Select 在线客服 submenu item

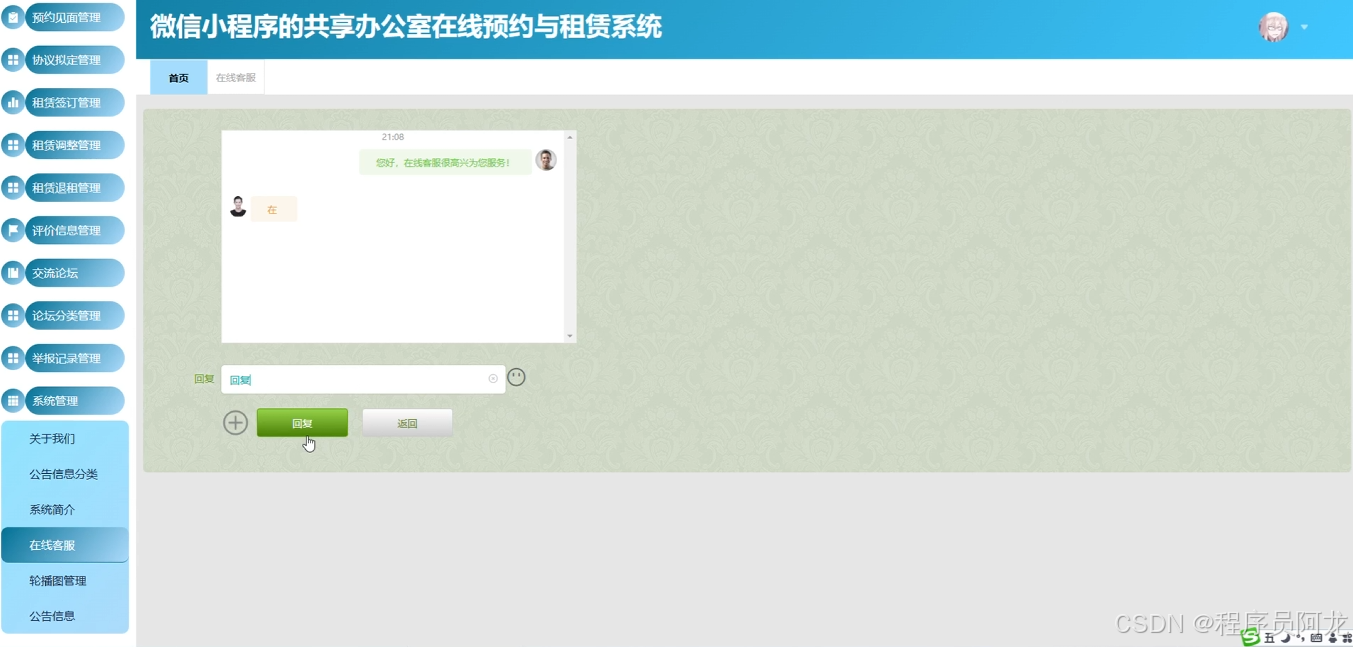pyautogui.click(x=65, y=545)
